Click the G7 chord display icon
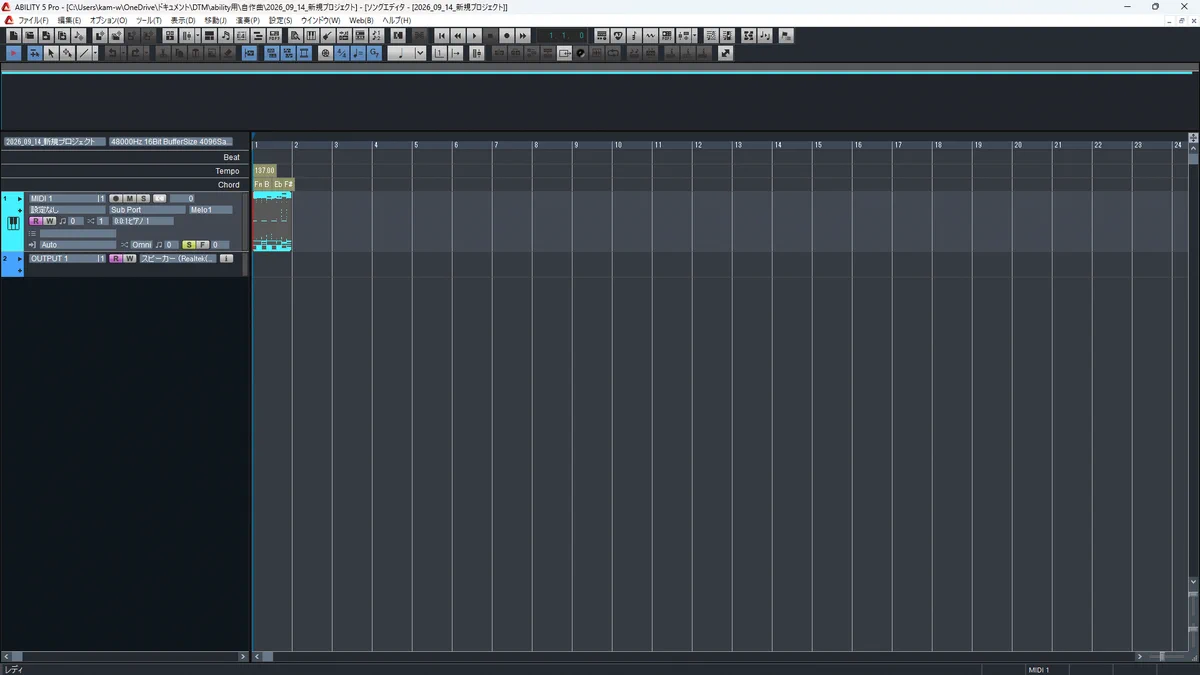 coord(374,53)
